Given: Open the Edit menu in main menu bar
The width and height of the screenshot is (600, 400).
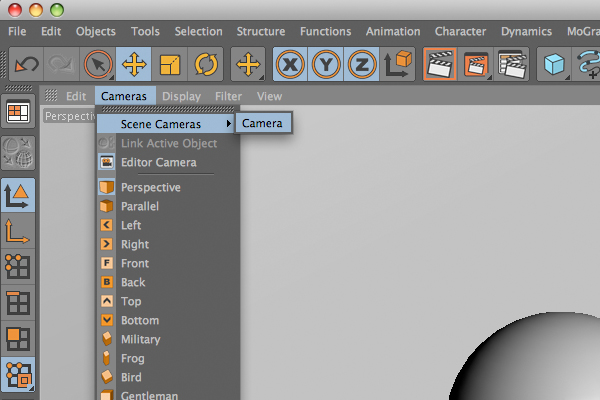Looking at the screenshot, I should 51,31.
